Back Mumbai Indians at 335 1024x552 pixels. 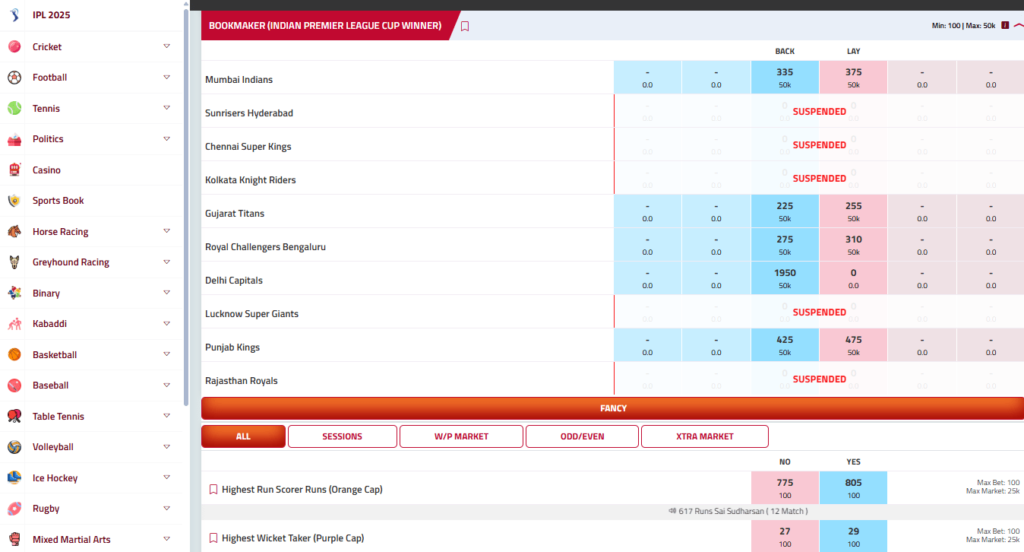[784, 78]
